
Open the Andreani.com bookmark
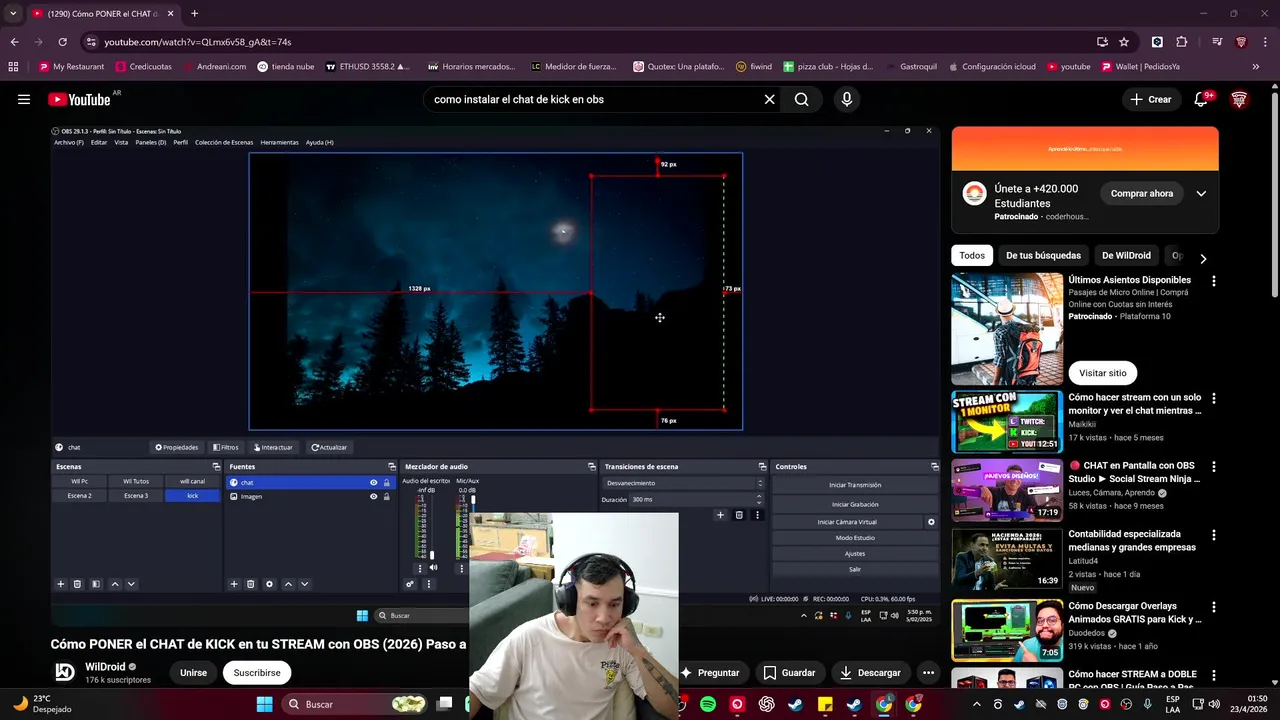[214, 67]
